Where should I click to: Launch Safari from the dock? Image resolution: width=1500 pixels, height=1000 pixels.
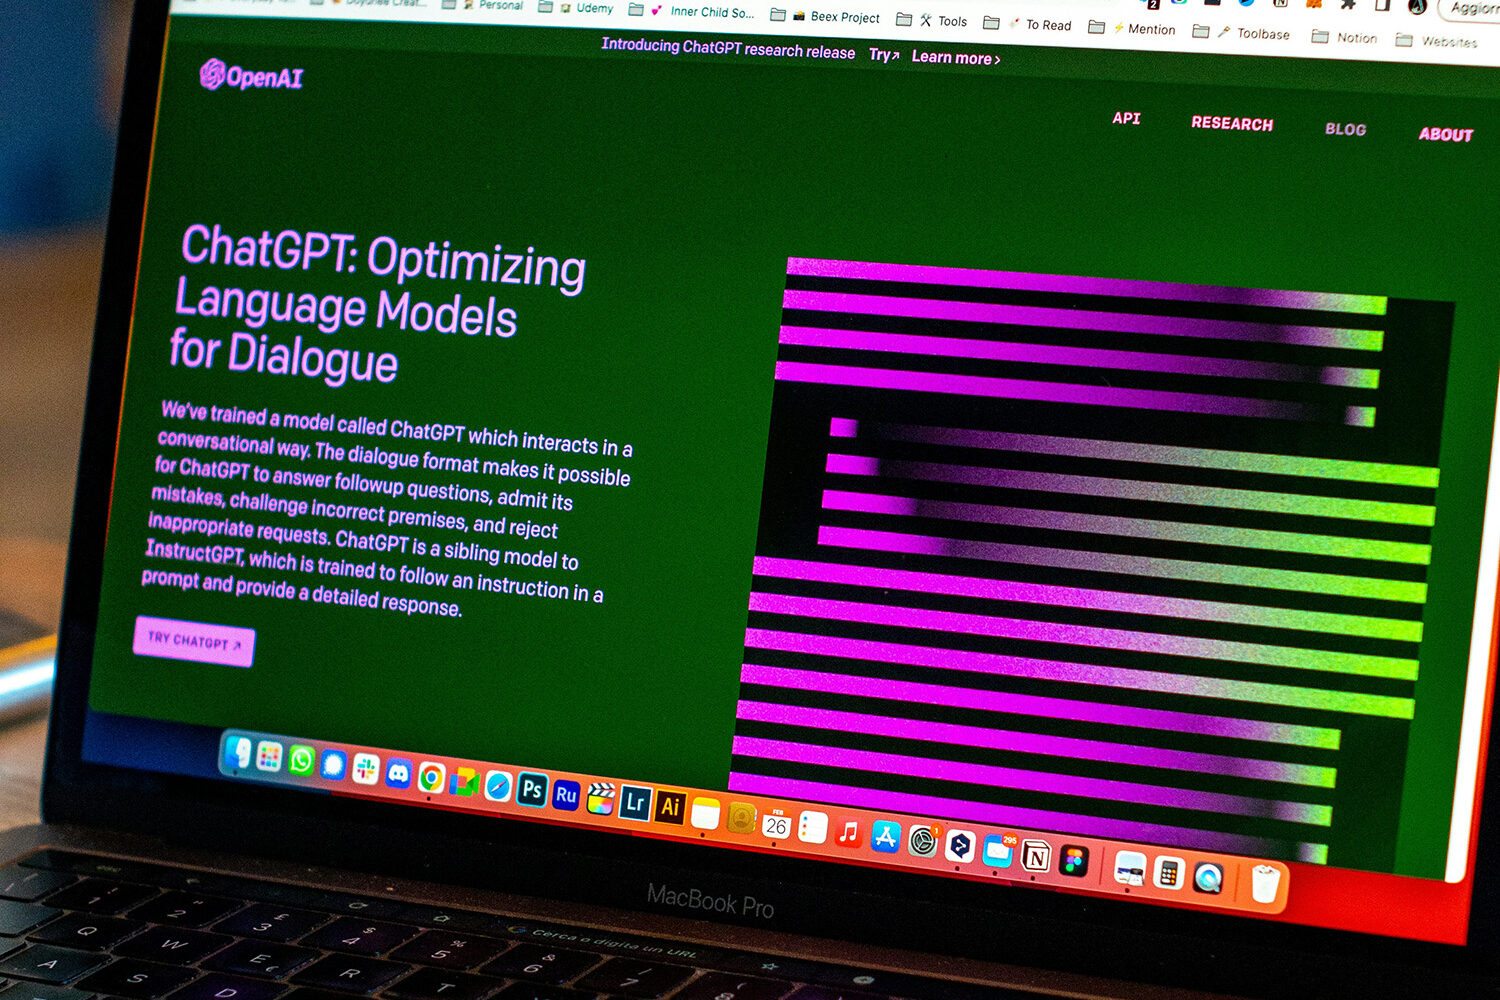pos(498,786)
